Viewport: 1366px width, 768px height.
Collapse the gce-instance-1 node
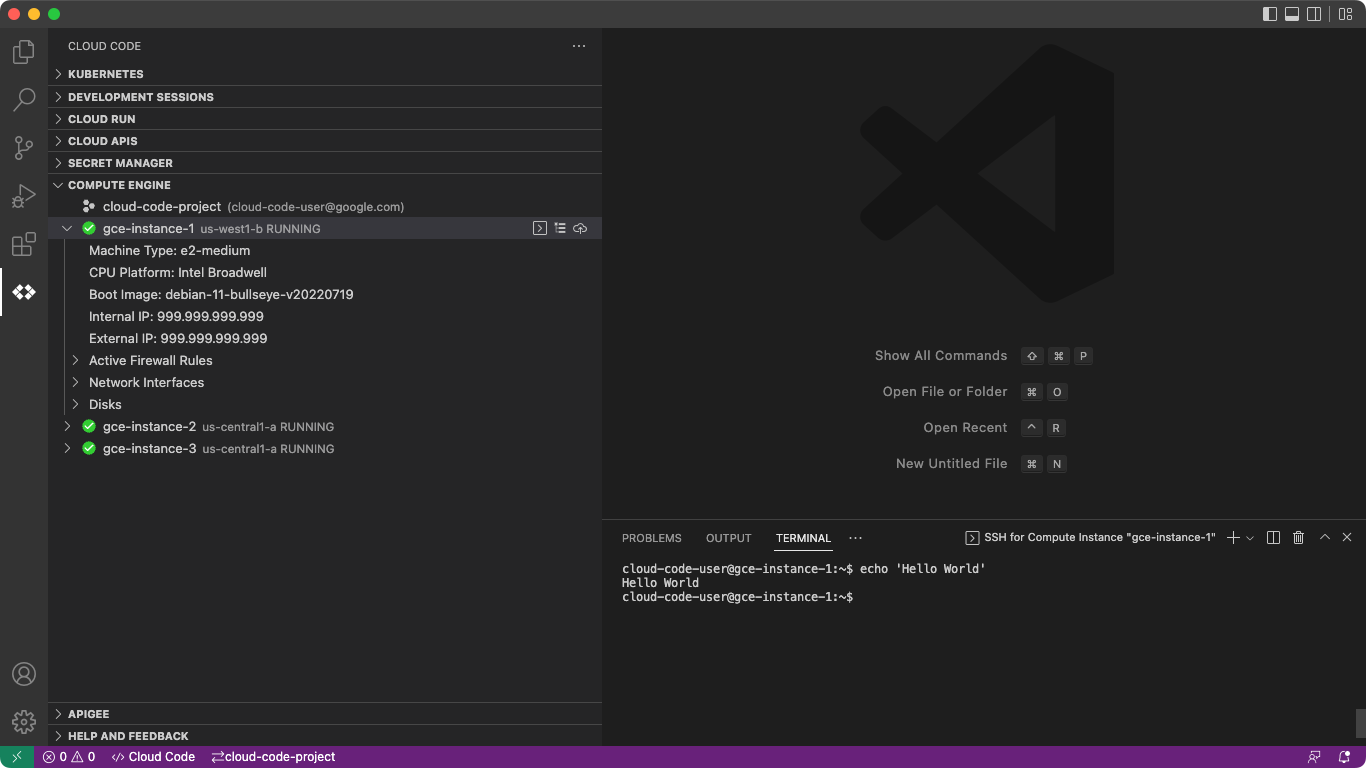click(67, 229)
